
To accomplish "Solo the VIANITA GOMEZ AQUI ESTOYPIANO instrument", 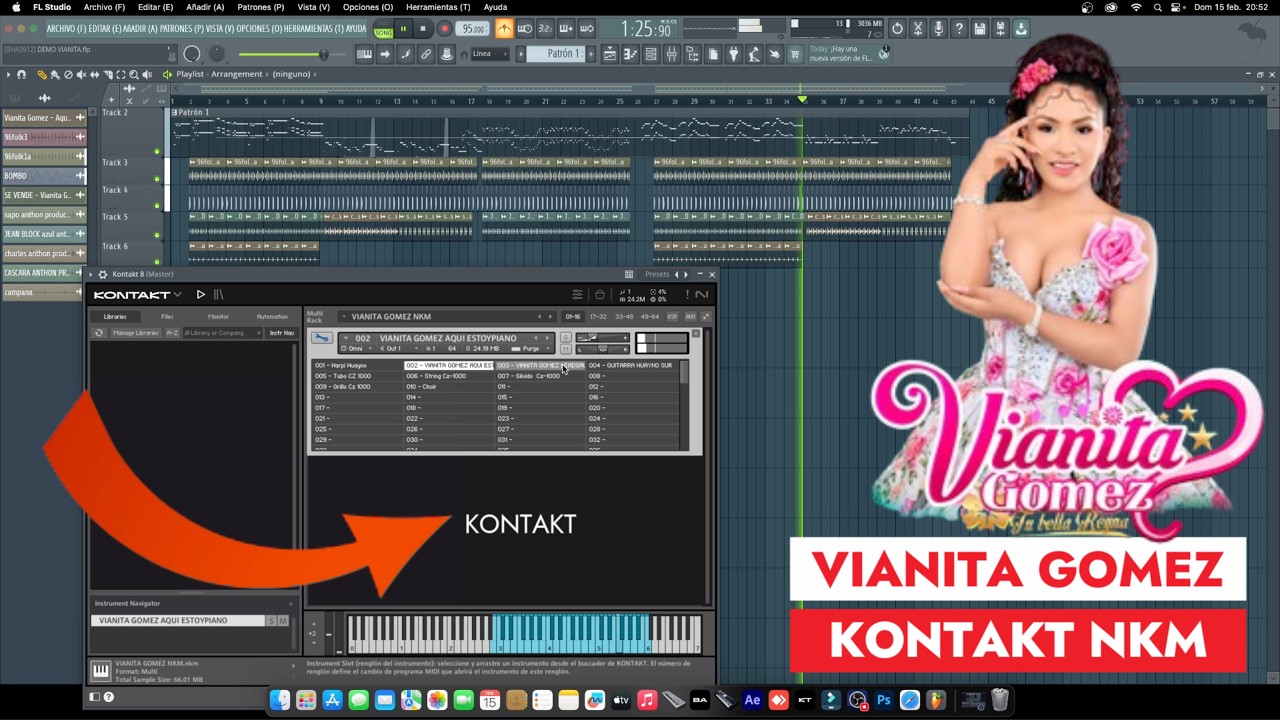I will (x=270, y=621).
